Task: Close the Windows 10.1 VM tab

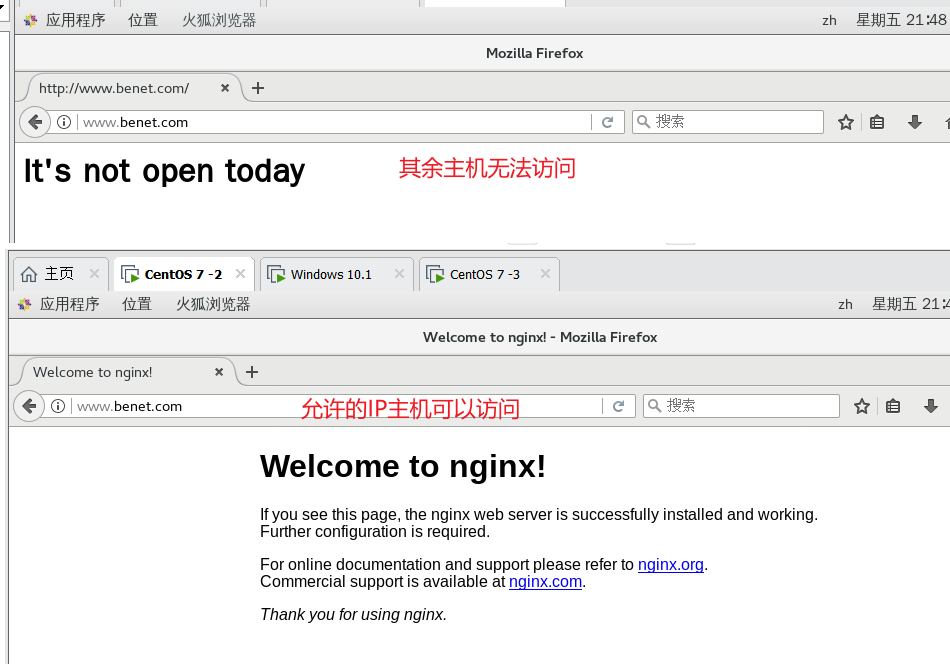Action: click(x=399, y=274)
